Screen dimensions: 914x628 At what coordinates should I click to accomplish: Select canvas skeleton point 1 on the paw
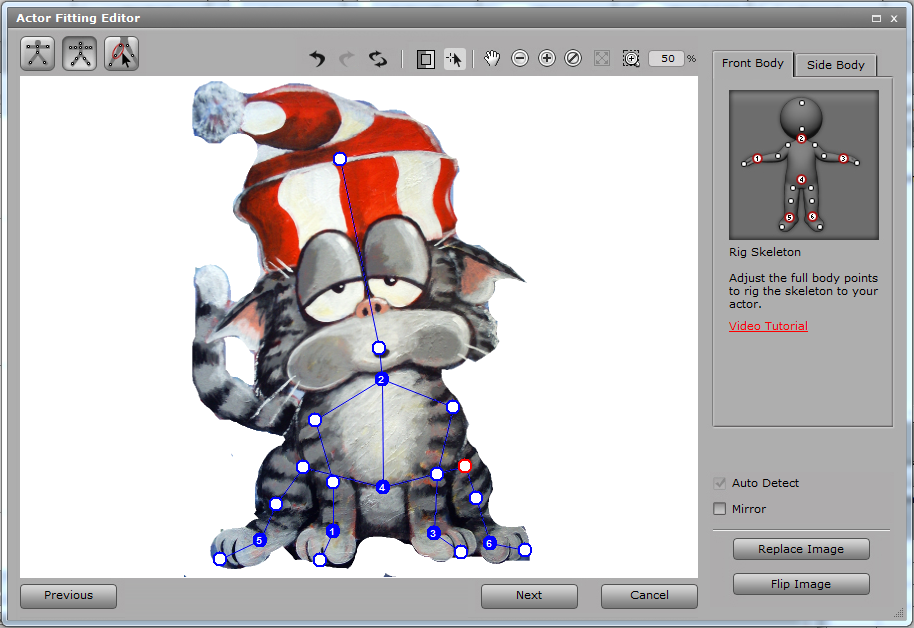[332, 531]
